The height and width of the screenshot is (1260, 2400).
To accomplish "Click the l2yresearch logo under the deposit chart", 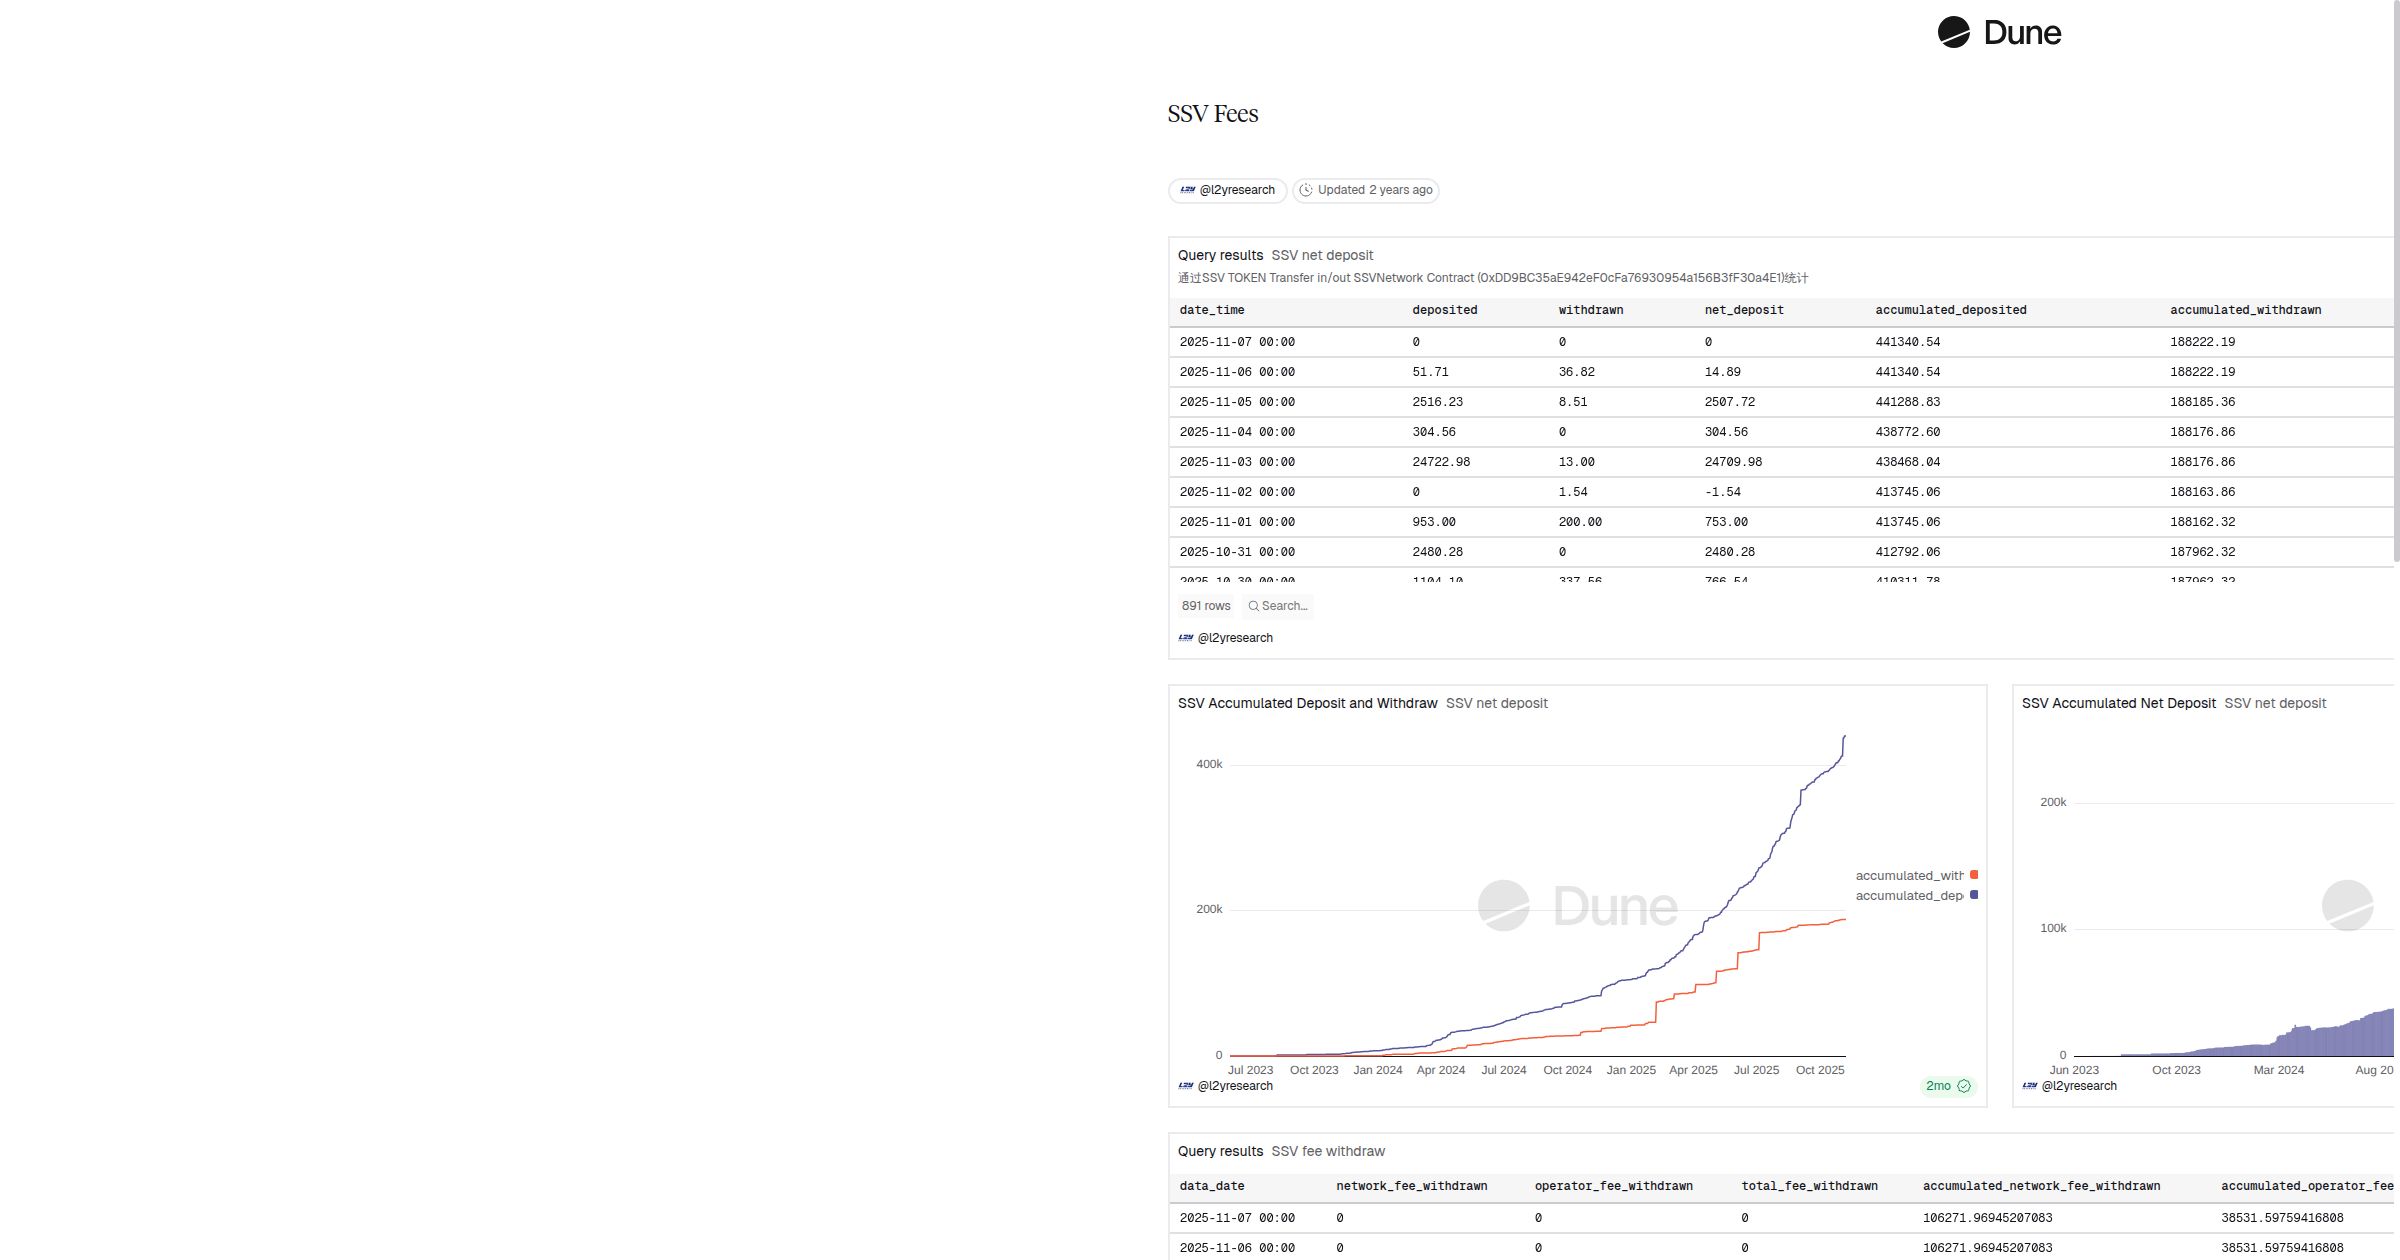I will [x=1184, y=1086].
